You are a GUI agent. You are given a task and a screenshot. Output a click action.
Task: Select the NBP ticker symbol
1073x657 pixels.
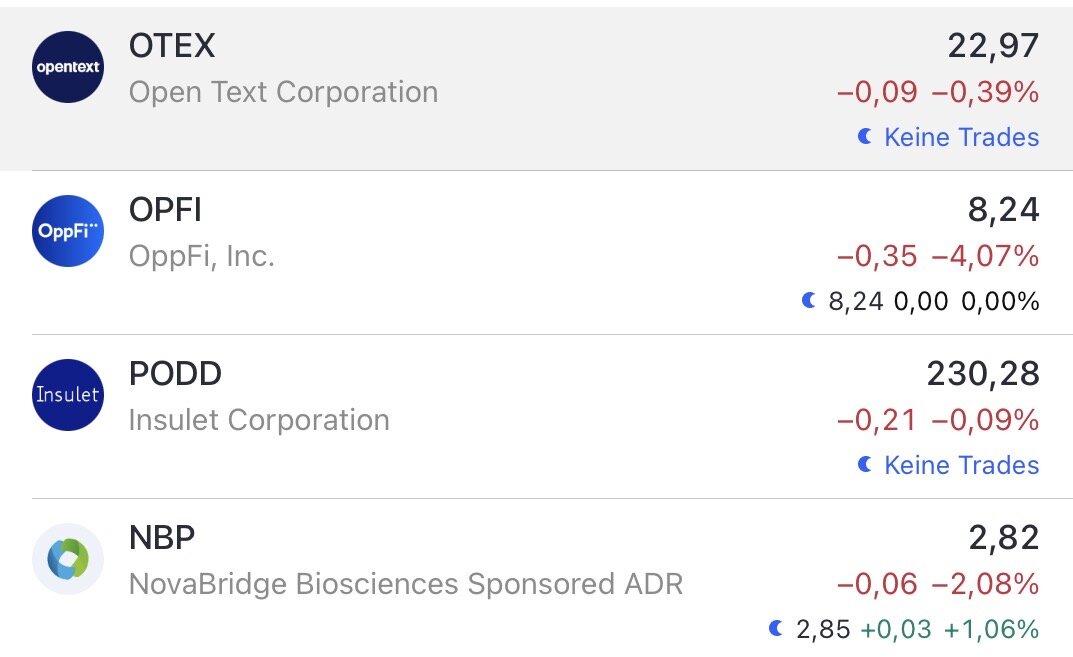162,538
